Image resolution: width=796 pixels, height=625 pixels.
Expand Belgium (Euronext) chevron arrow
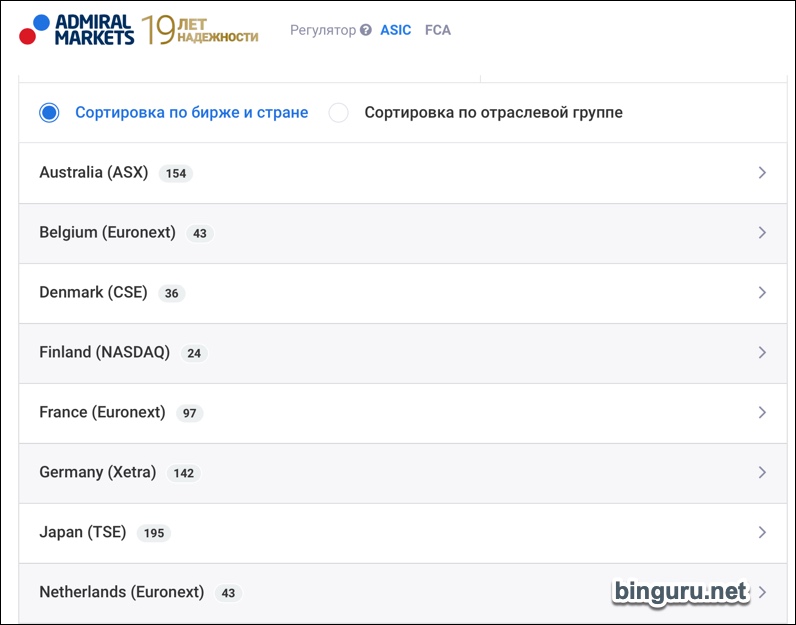pos(762,233)
